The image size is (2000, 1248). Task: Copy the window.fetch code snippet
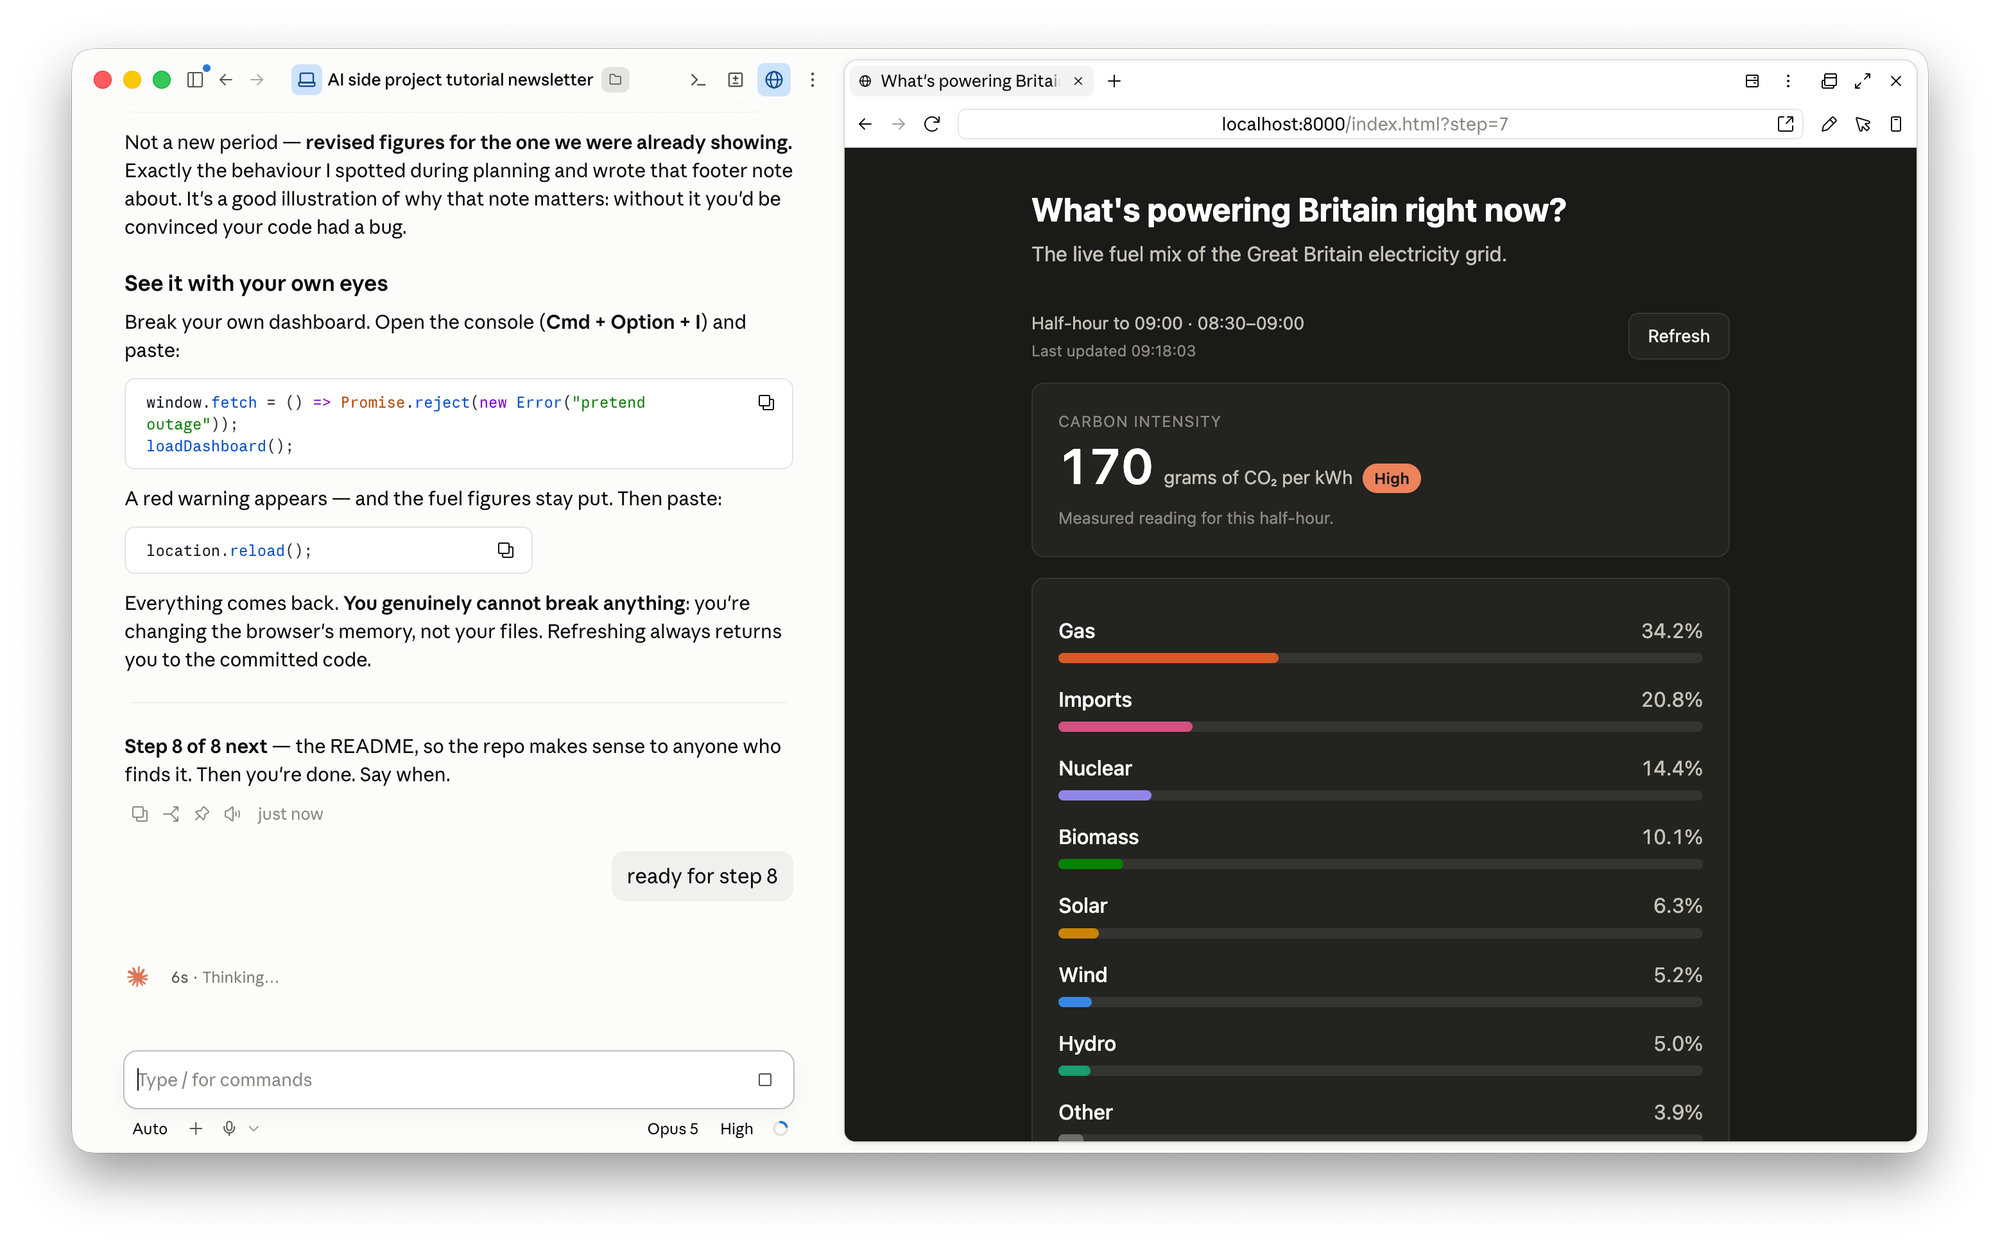(x=766, y=402)
